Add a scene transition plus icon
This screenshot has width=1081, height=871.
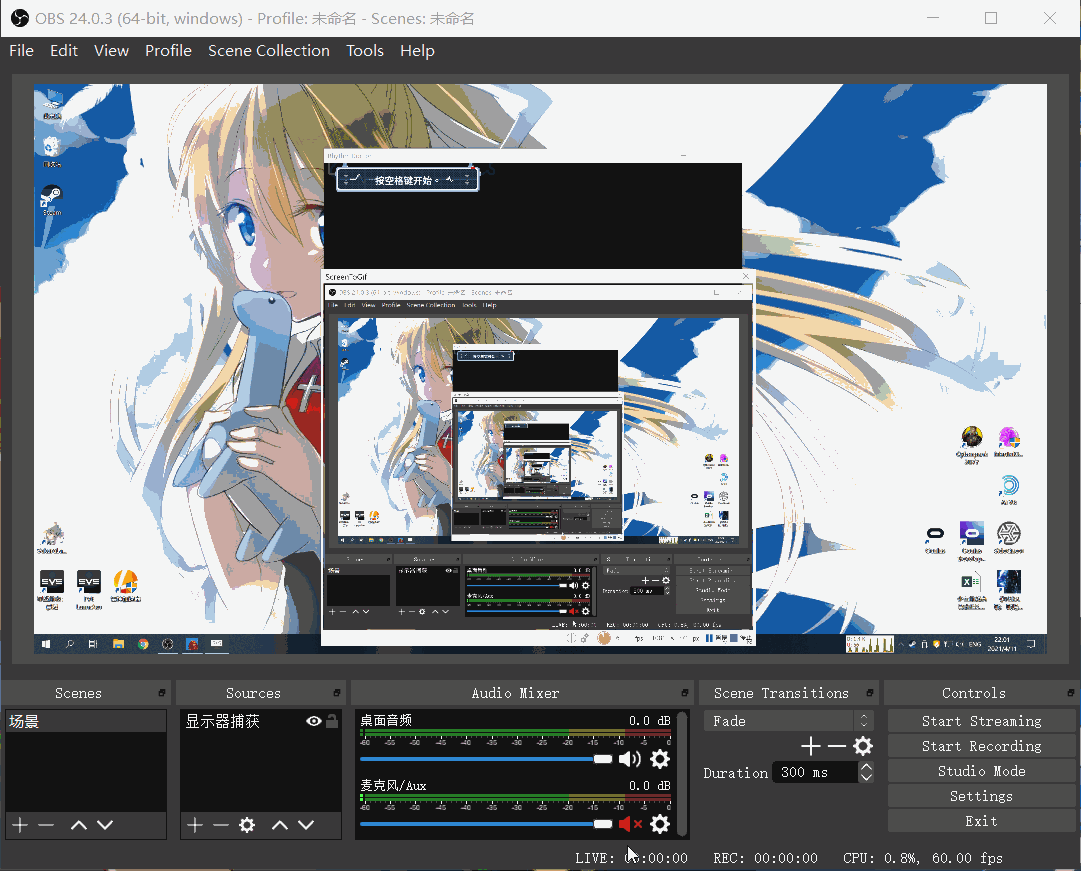pyautogui.click(x=811, y=746)
